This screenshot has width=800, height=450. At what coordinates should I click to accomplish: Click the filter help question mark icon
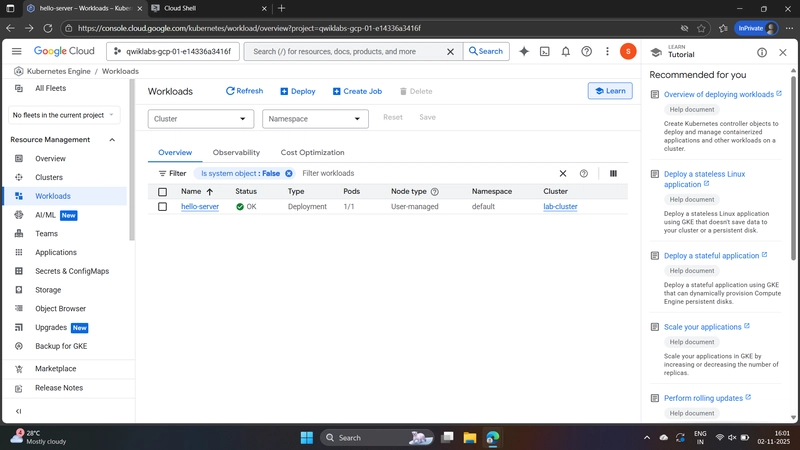[584, 173]
